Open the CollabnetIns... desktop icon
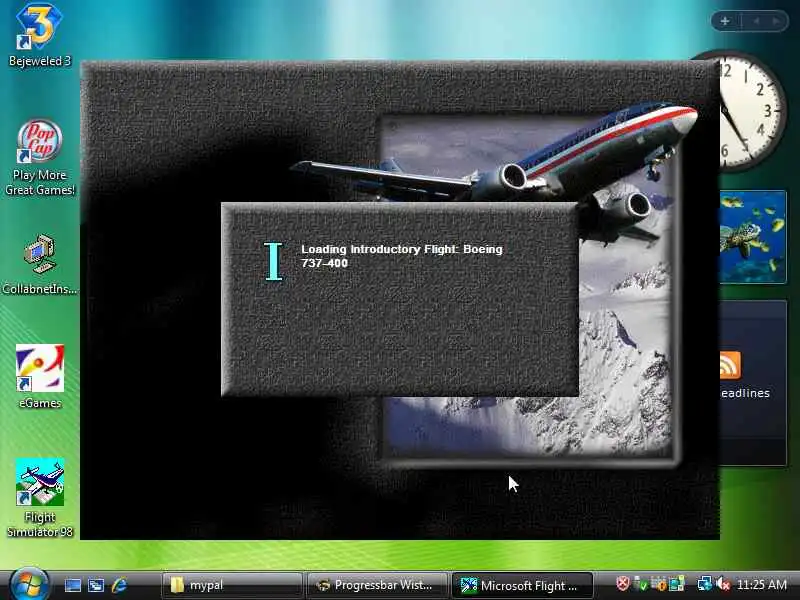Screen dimensions: 800x600 click(39, 264)
